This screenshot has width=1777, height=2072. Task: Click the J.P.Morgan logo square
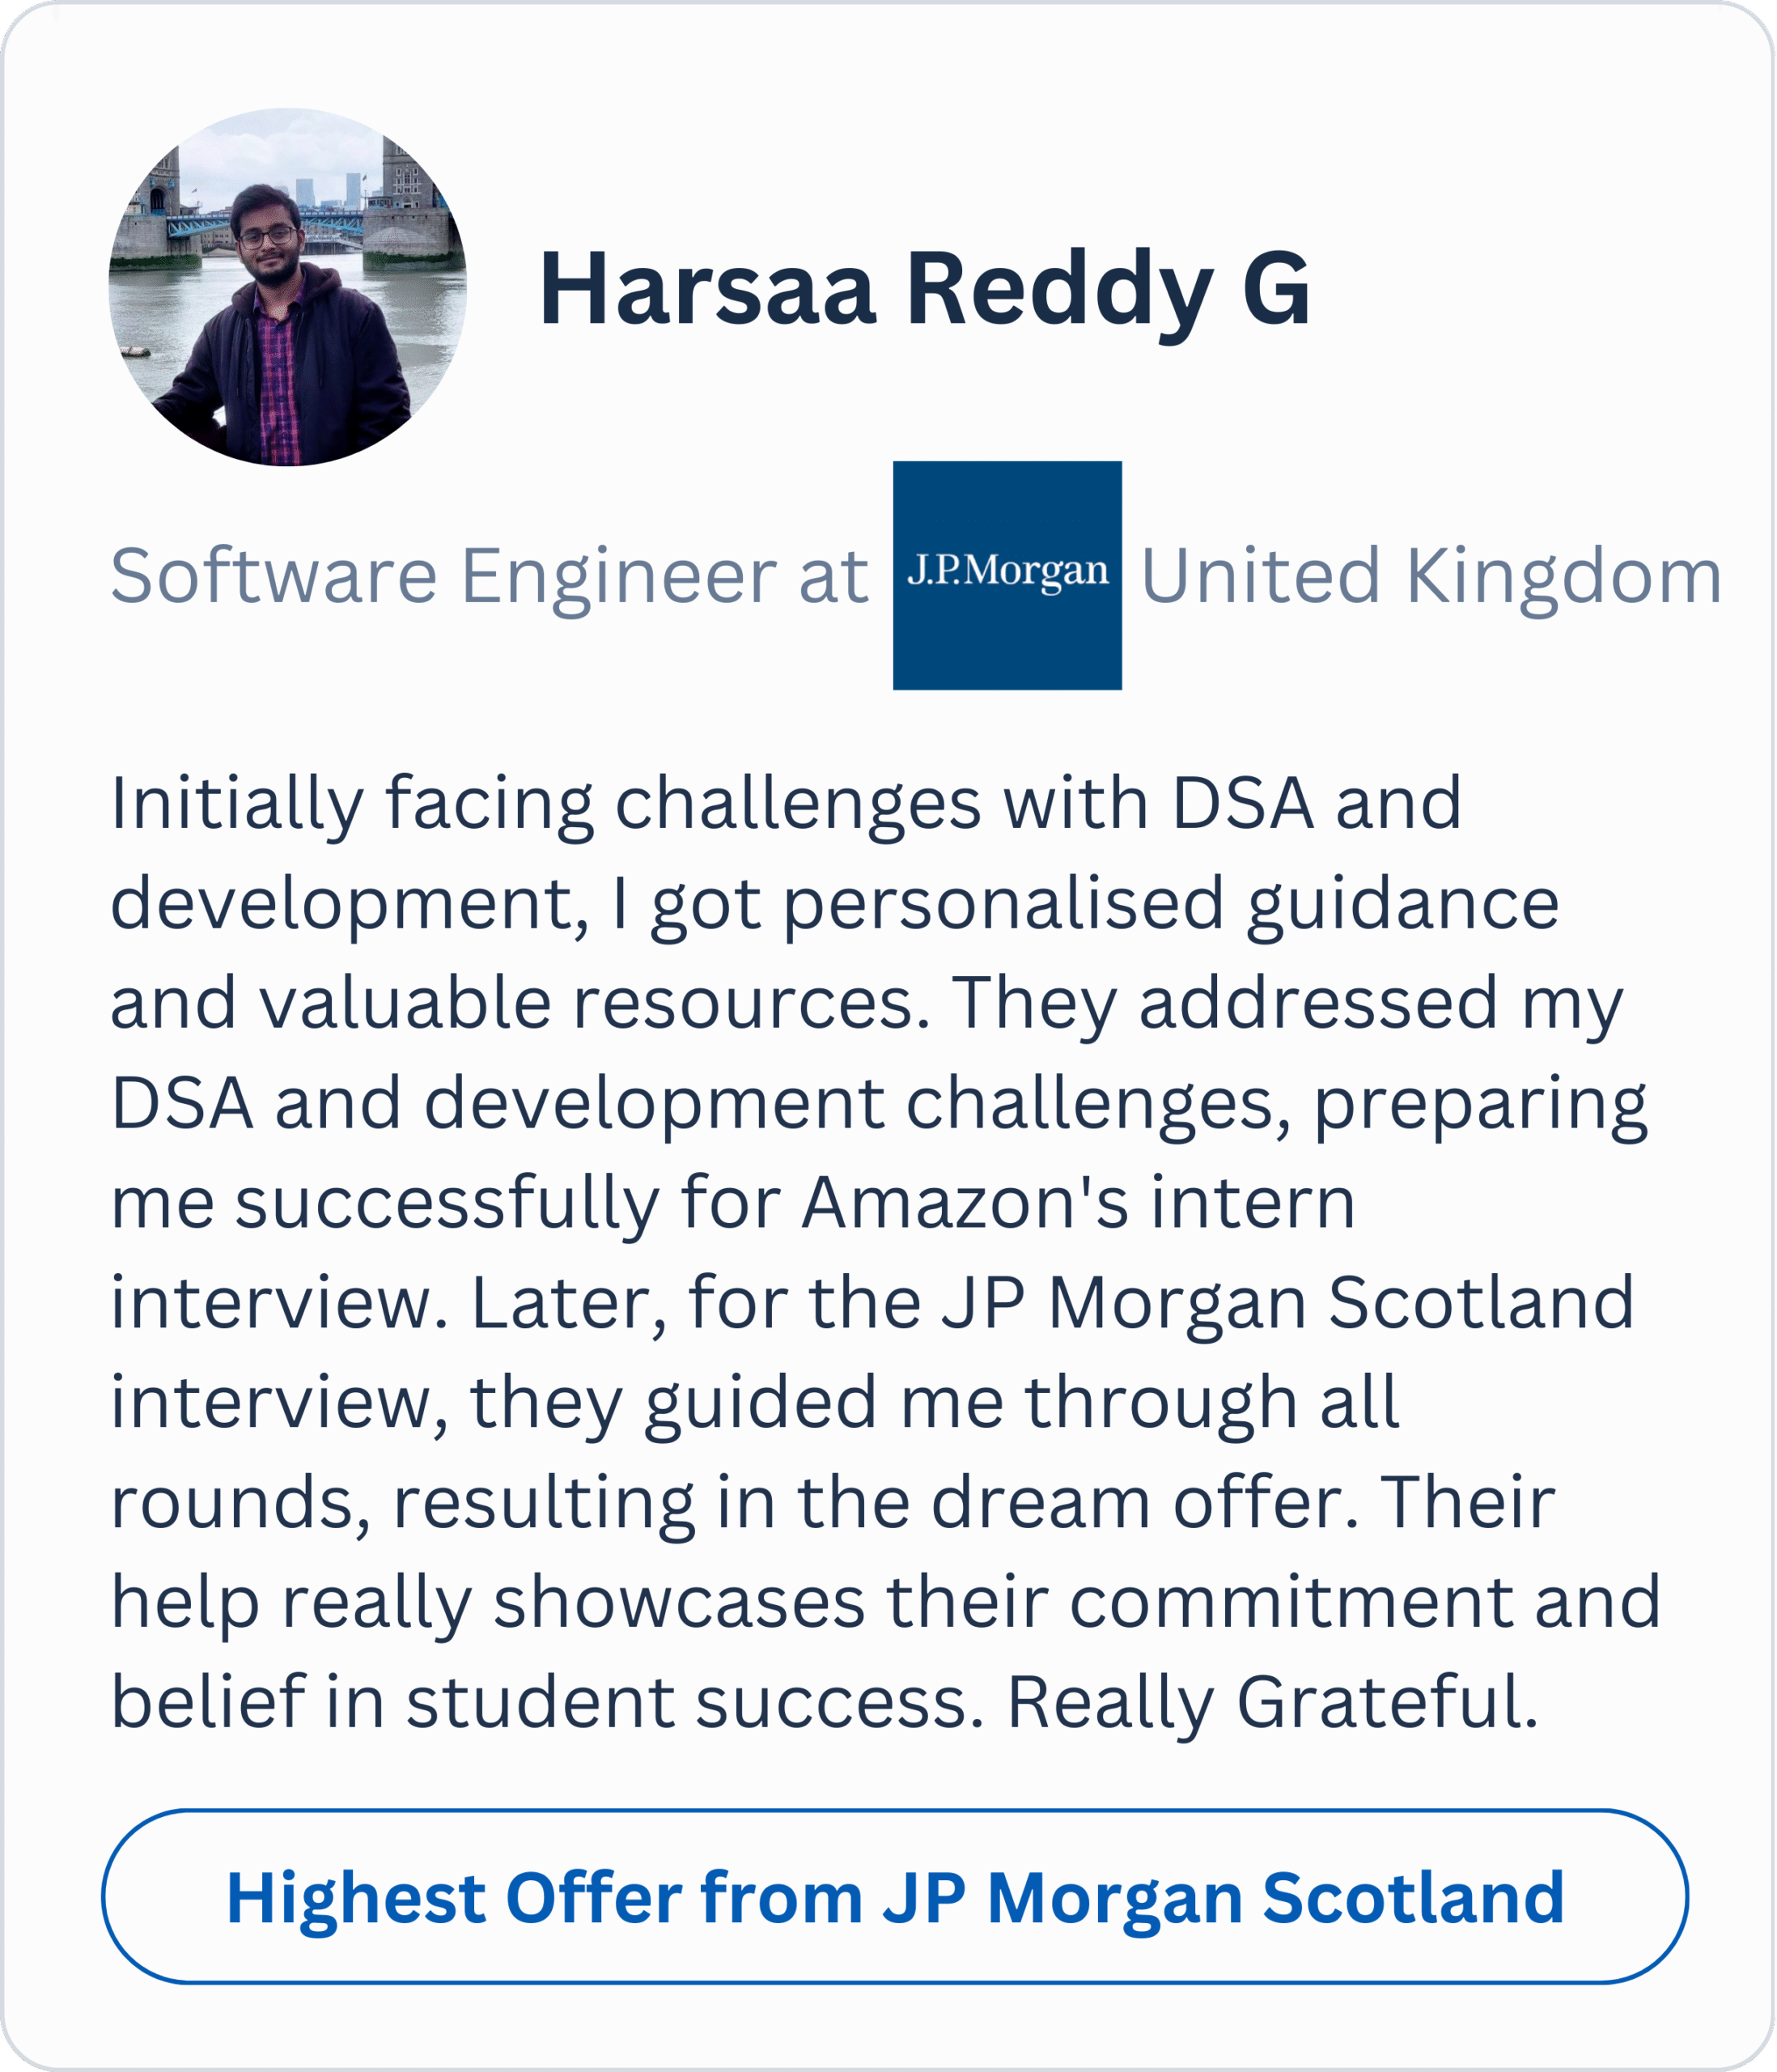pos(1007,575)
